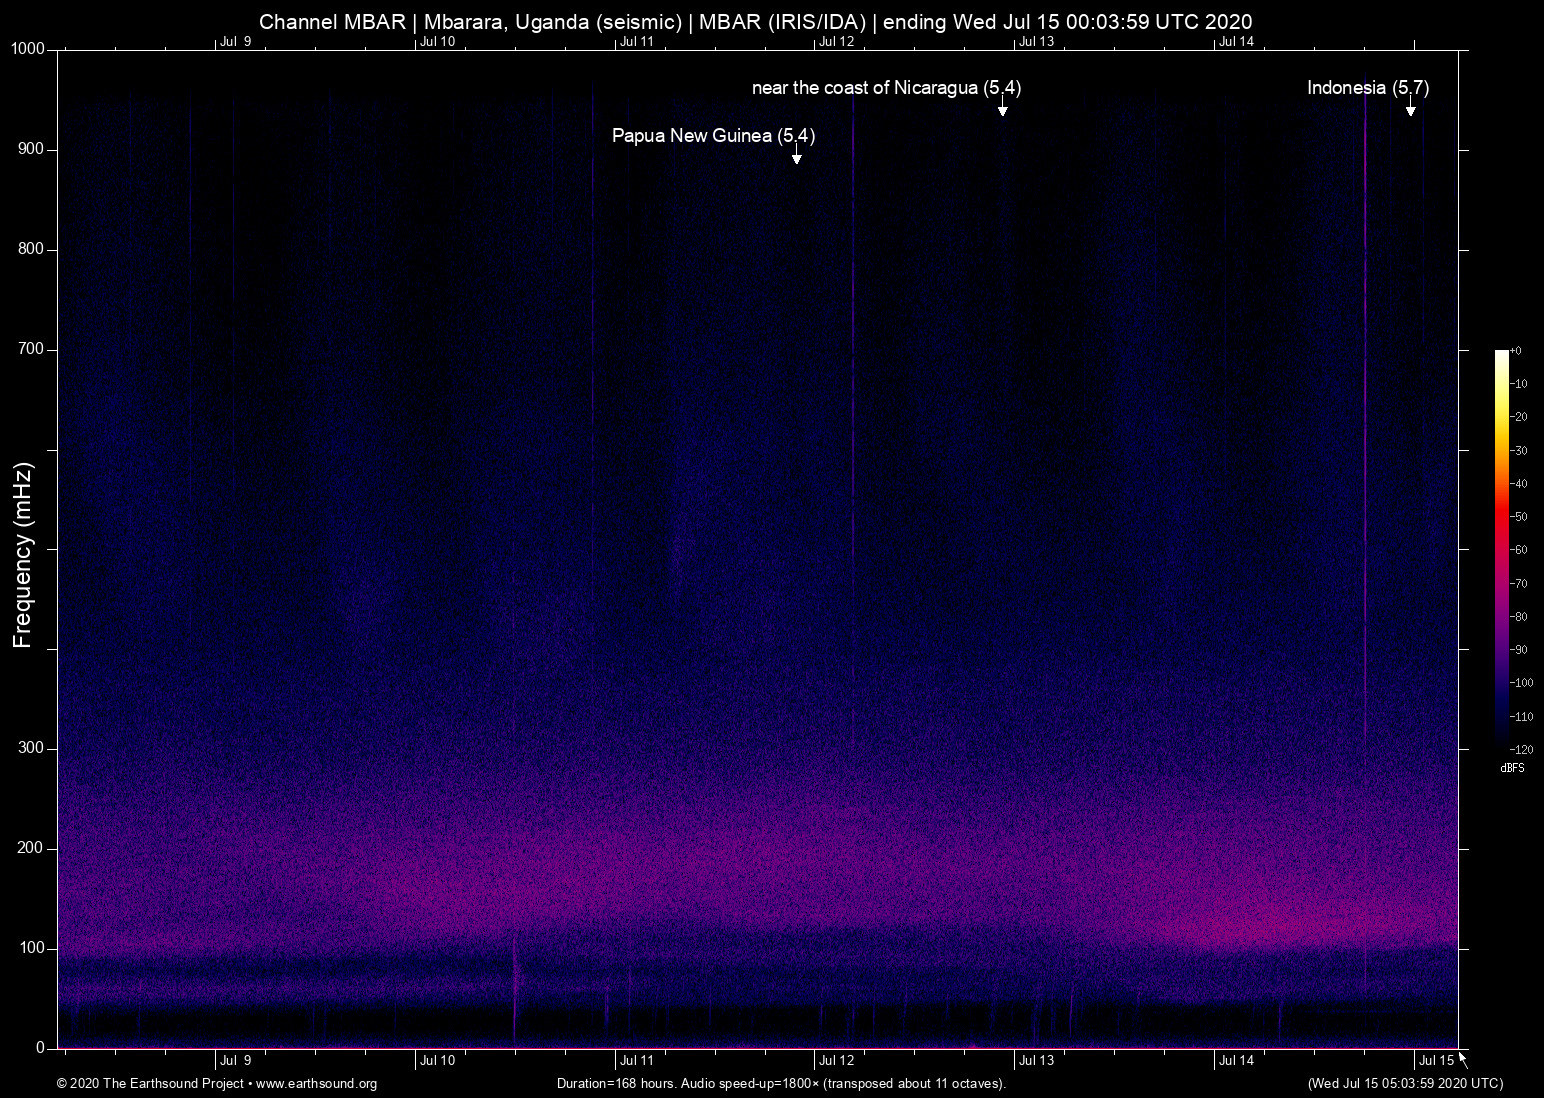Click the Jul 15 marker on bottom time axis
This screenshot has width=1544, height=1098.
[1436, 1061]
